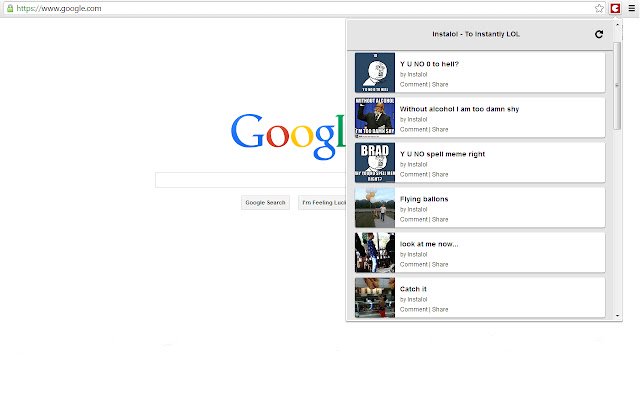Share 'Y U NO spell meme right' post
The width and height of the screenshot is (640, 400).
tap(440, 174)
